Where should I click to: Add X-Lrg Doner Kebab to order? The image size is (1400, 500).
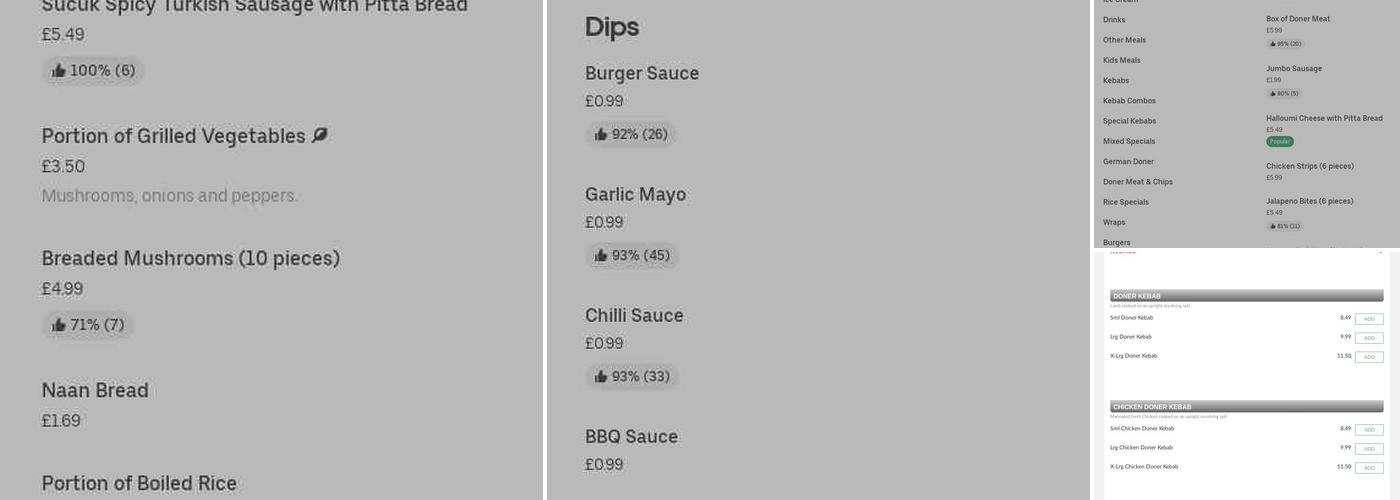[x=1369, y=357]
